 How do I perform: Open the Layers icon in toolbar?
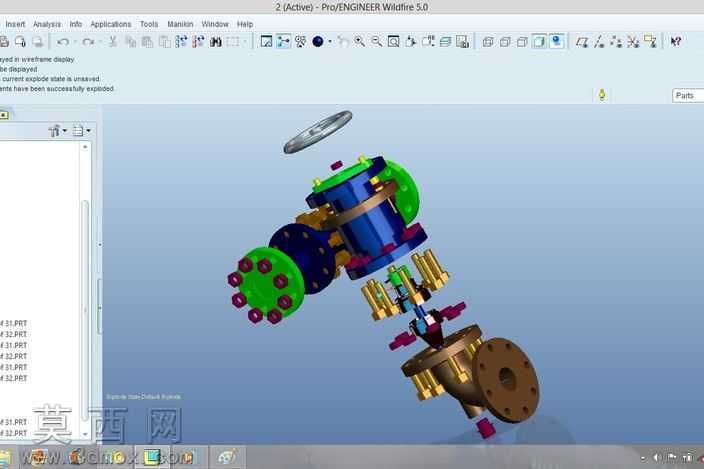pyautogui.click(x=445, y=42)
